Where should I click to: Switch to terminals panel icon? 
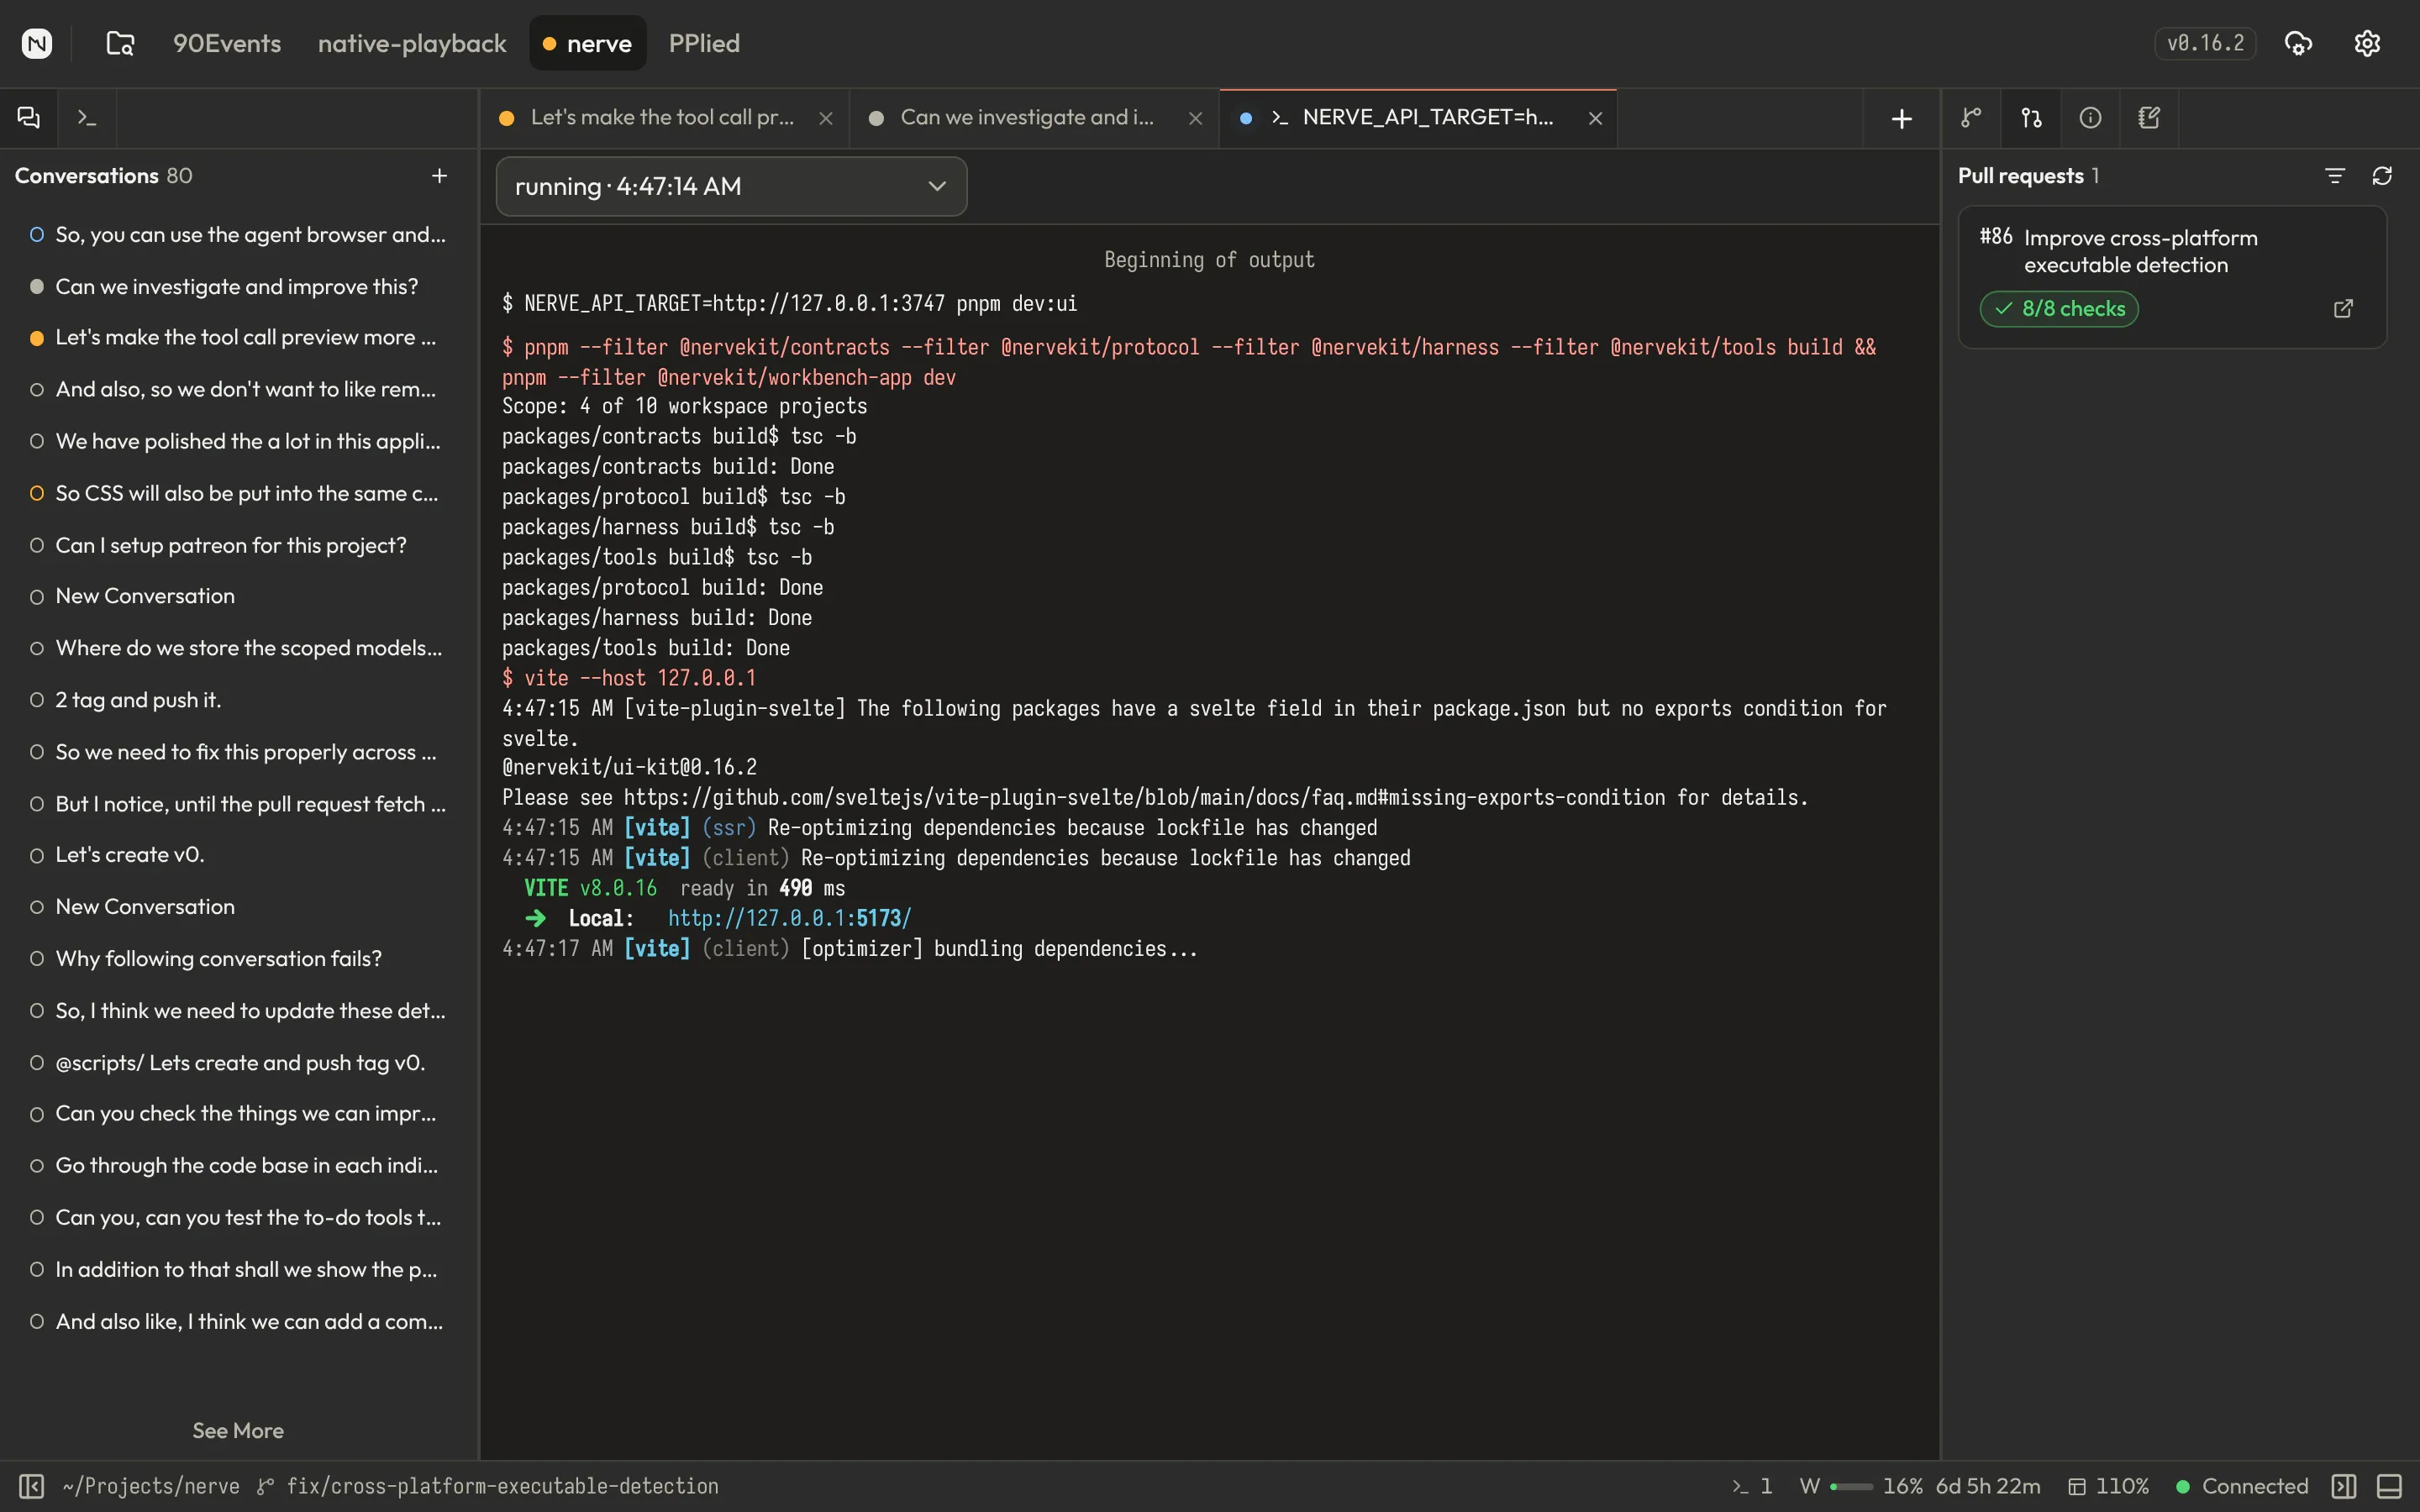coord(87,118)
